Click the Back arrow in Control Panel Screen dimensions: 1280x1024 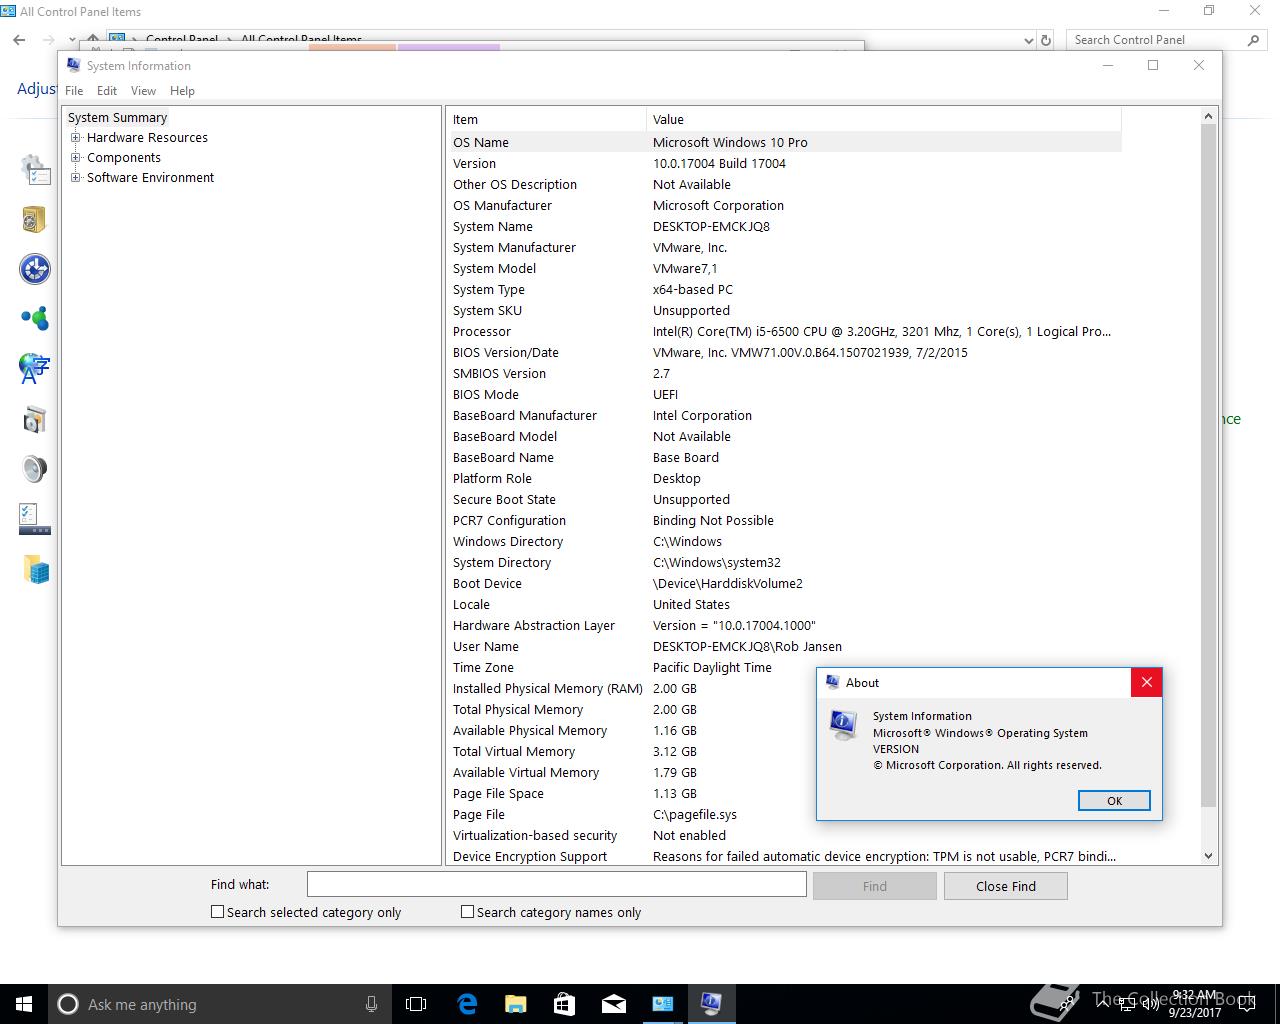click(x=19, y=40)
